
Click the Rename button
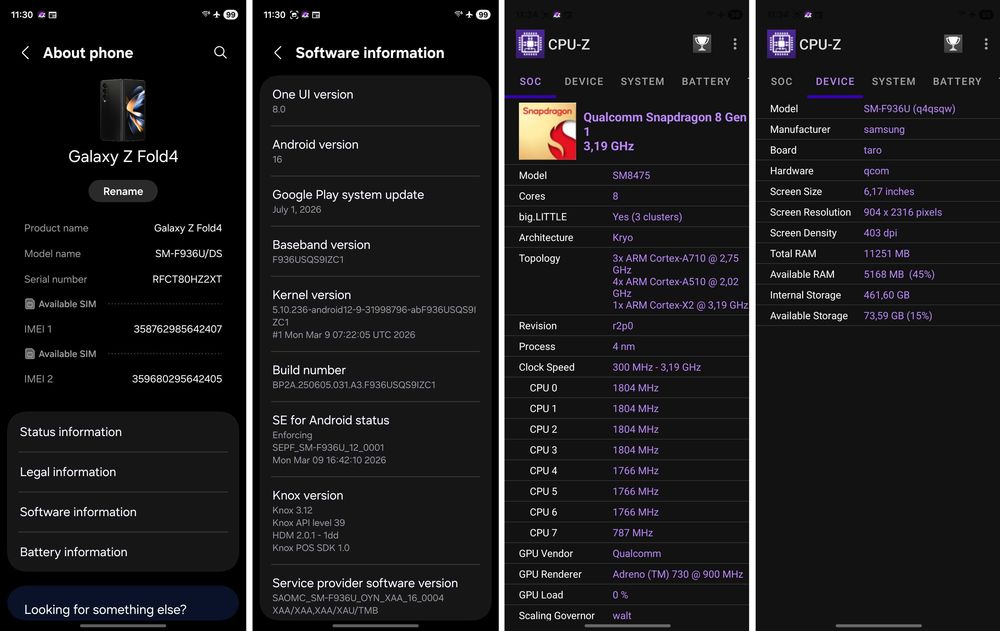123,191
